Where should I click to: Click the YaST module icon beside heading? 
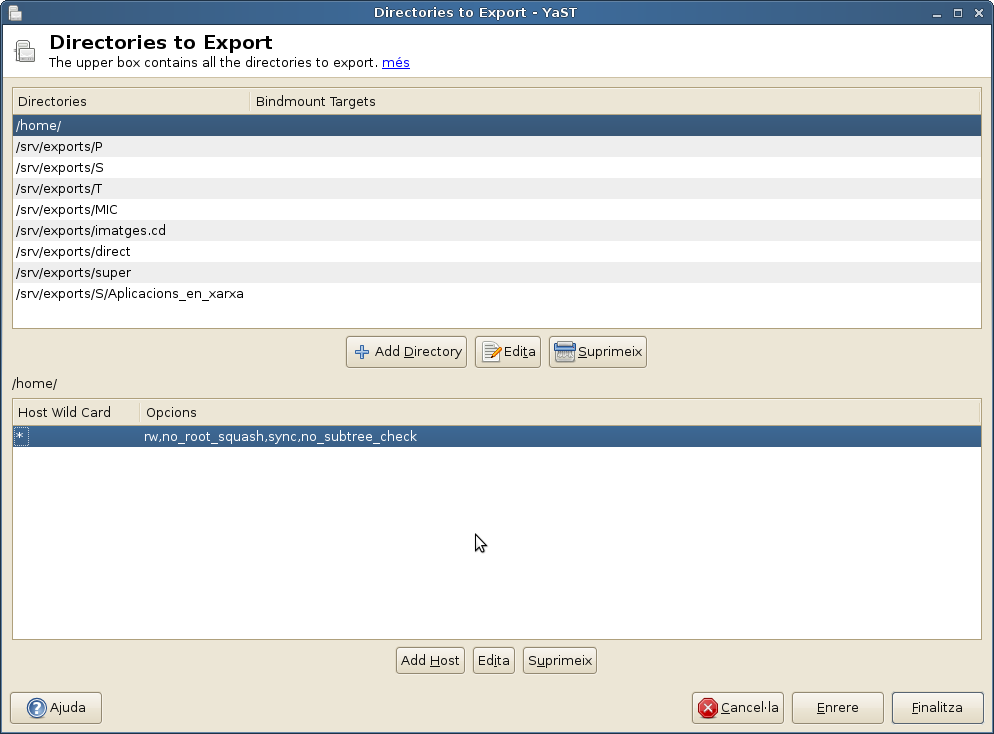coord(28,52)
